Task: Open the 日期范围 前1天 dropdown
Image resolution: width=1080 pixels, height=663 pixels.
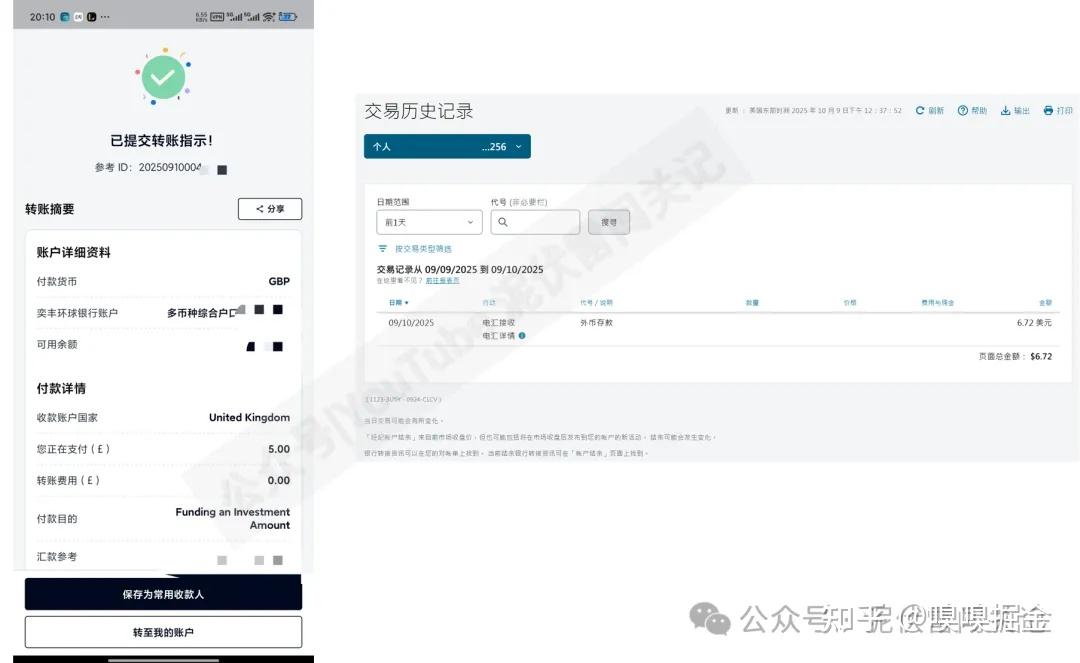Action: coord(429,222)
